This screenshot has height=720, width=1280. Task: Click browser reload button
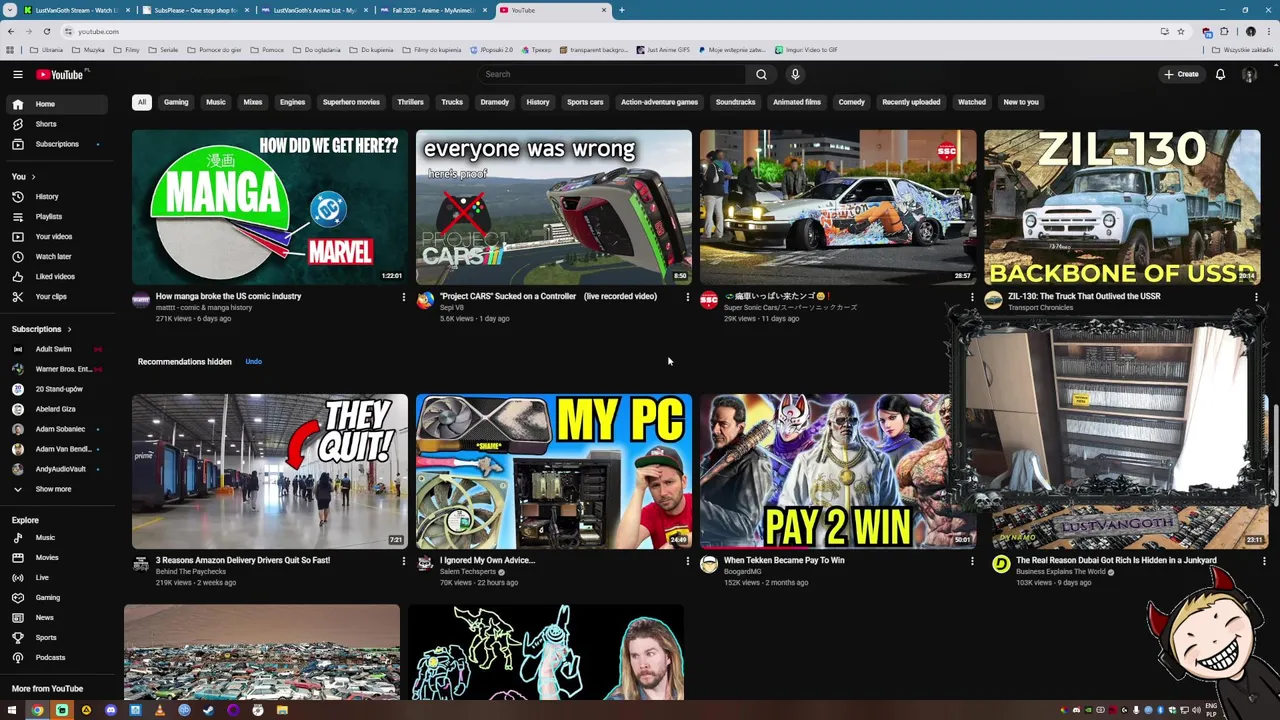tap(46, 31)
